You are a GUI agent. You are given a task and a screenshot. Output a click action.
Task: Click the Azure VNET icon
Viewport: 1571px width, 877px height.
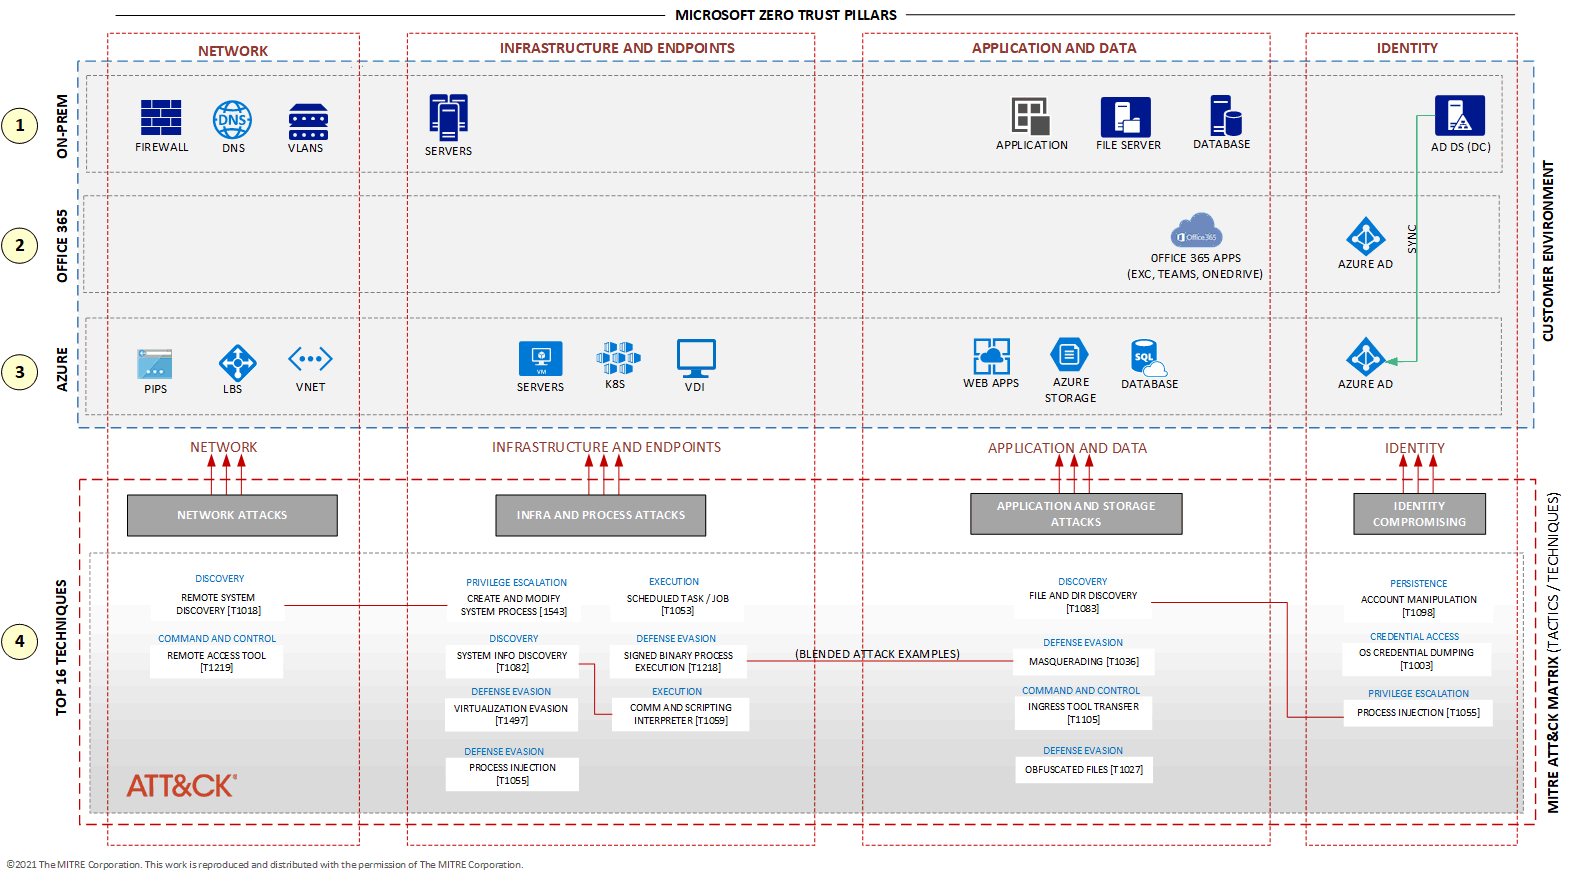coord(310,358)
